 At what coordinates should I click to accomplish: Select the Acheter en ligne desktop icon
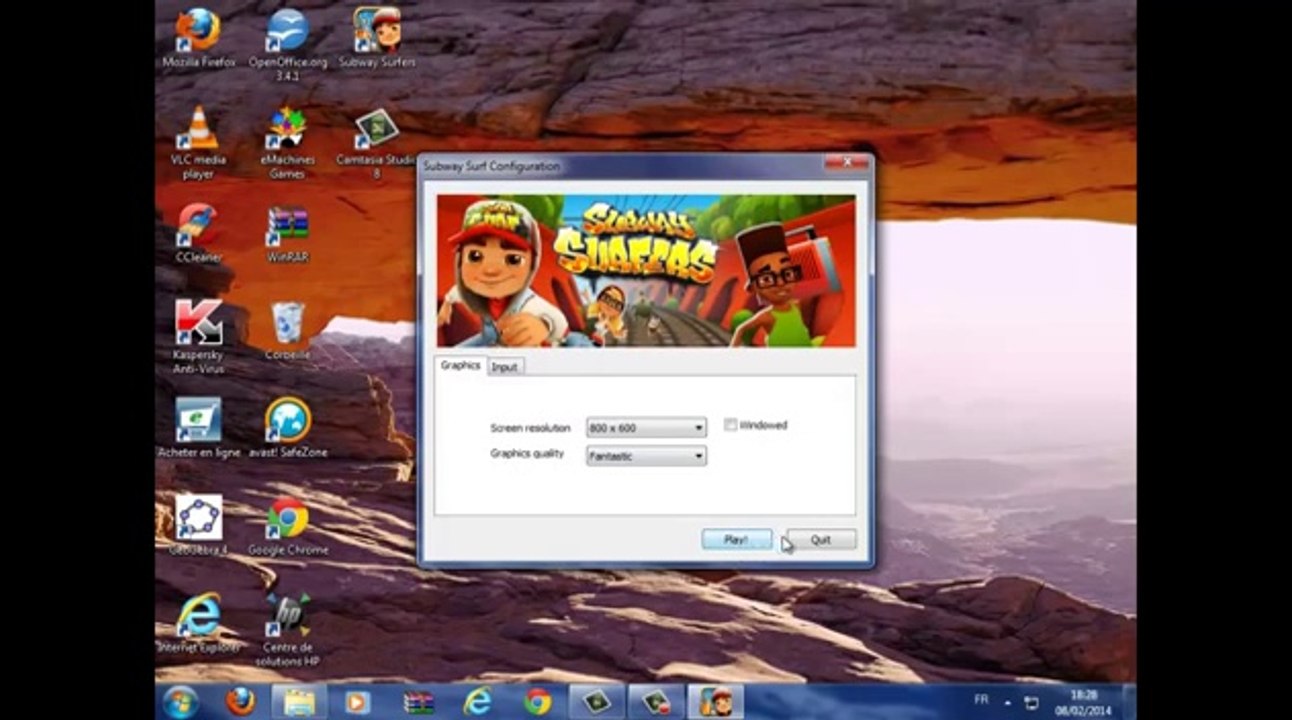(x=199, y=428)
